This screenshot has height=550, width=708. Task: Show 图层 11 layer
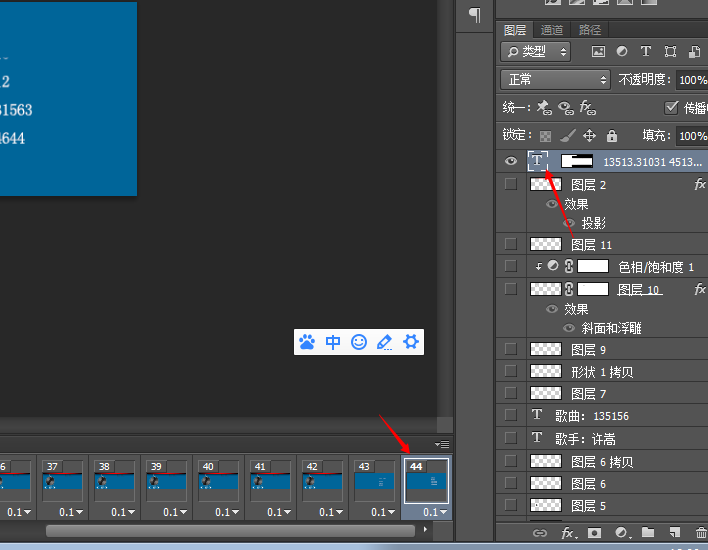pos(511,244)
